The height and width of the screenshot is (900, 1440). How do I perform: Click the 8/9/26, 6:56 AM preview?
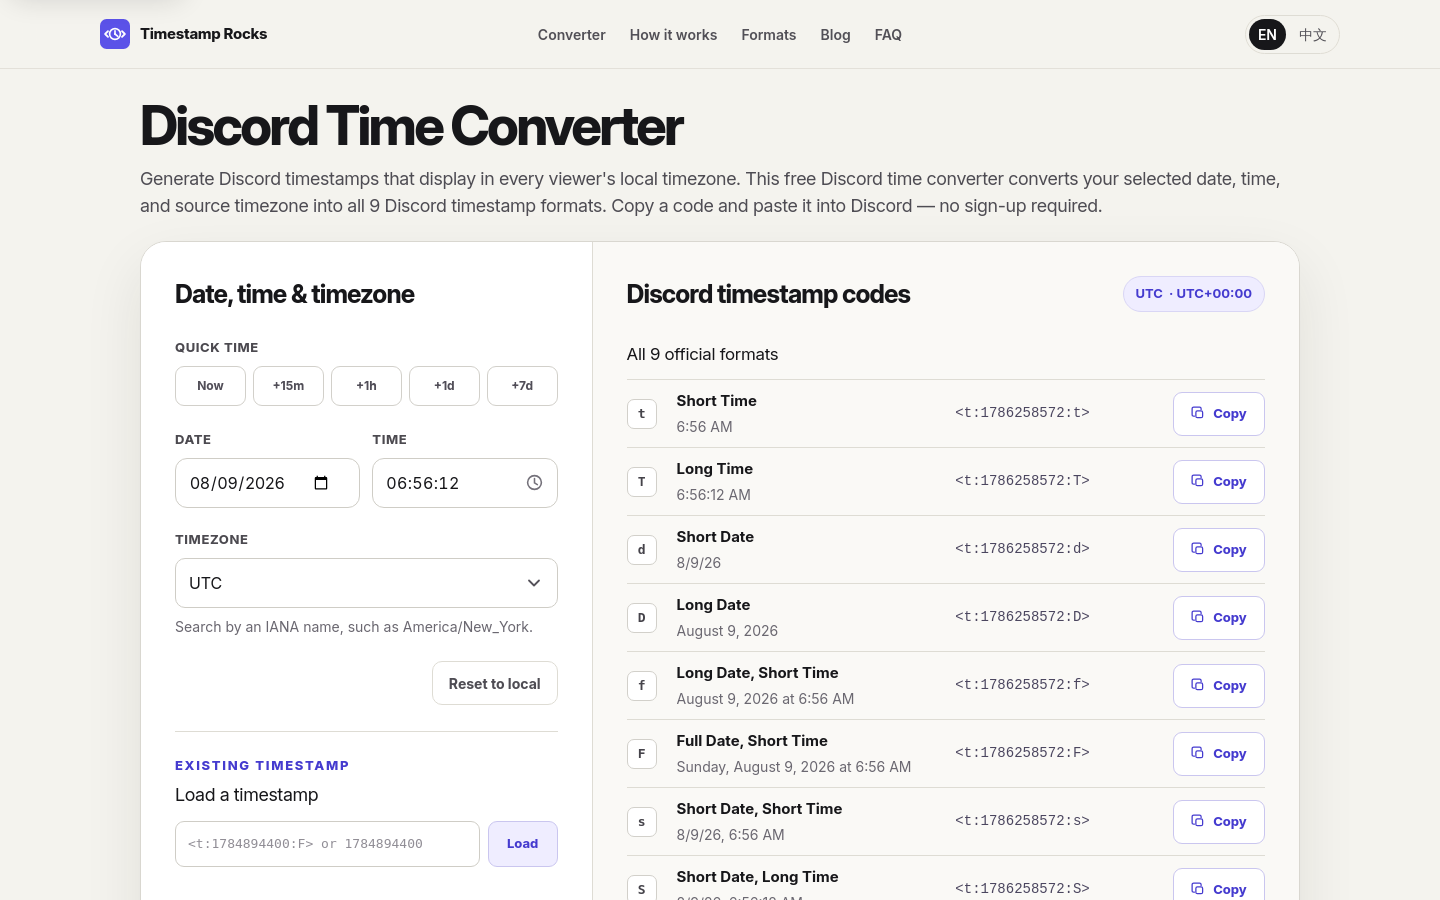tap(730, 835)
